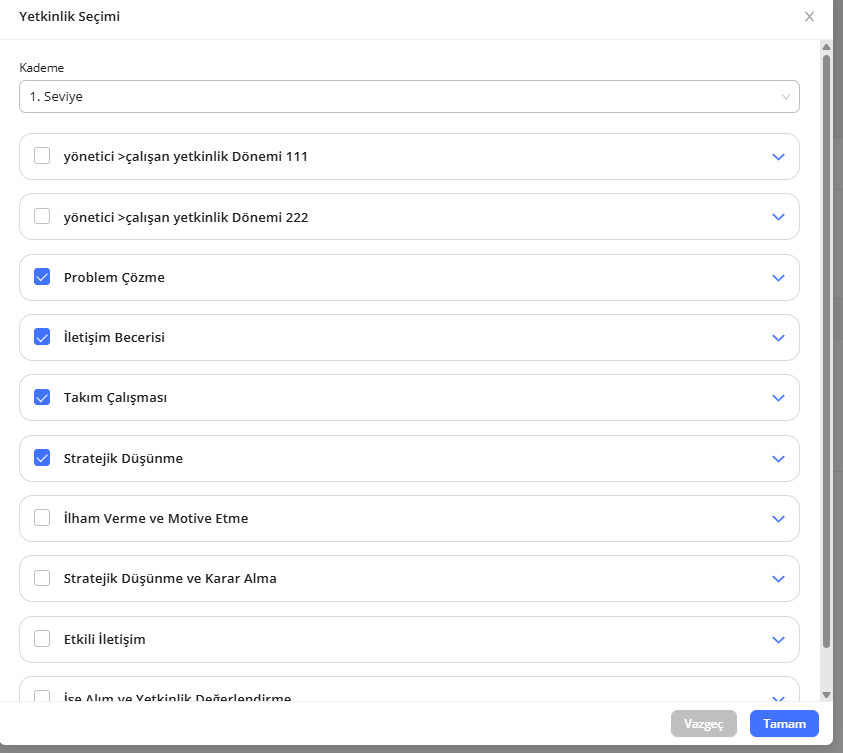Expand the Dönemi 111 row chevron
This screenshot has width=843, height=753.
pos(779,157)
